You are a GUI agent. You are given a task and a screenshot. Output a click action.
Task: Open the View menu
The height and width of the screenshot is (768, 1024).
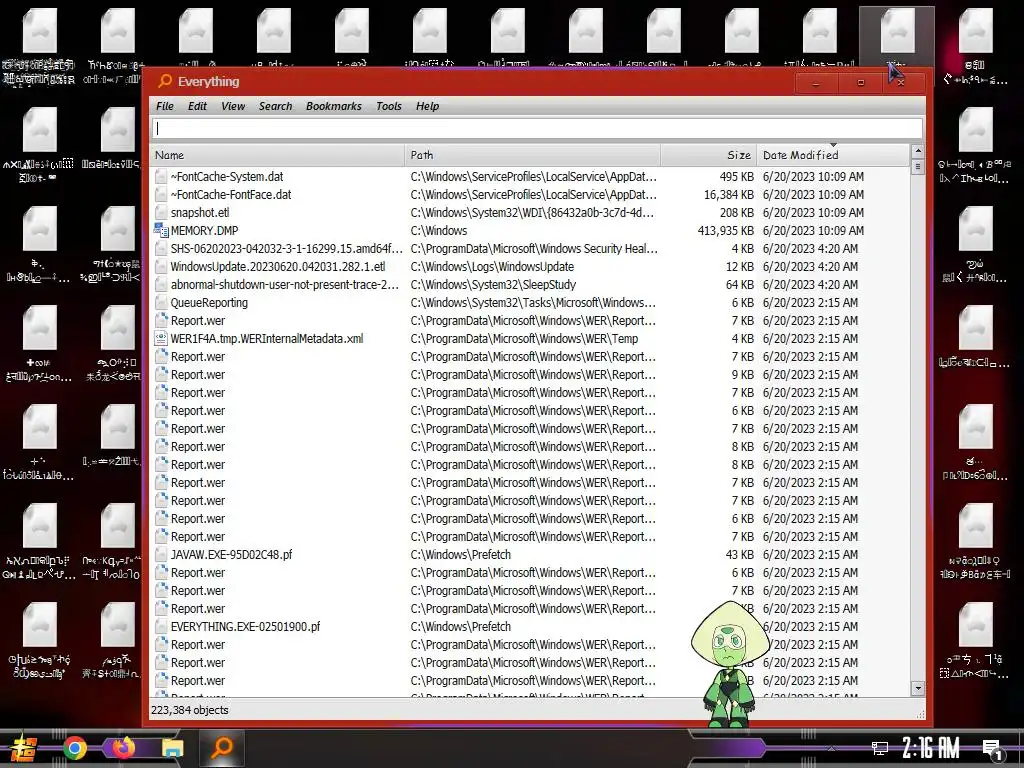pyautogui.click(x=232, y=106)
